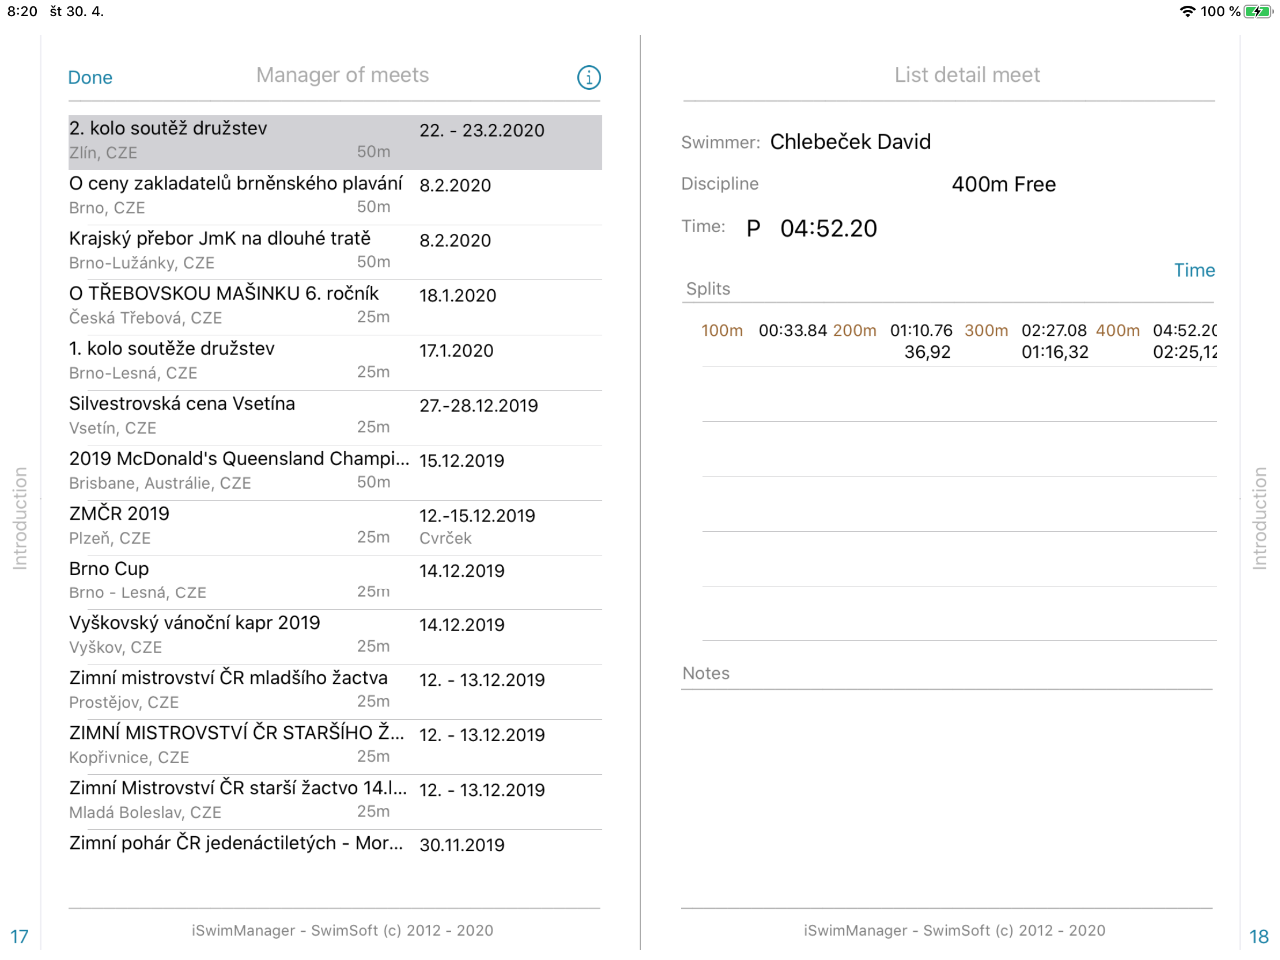Select 1. kolo soutěže družstev meet
Image resolution: width=1280 pixels, height=960 pixels.
(334, 360)
